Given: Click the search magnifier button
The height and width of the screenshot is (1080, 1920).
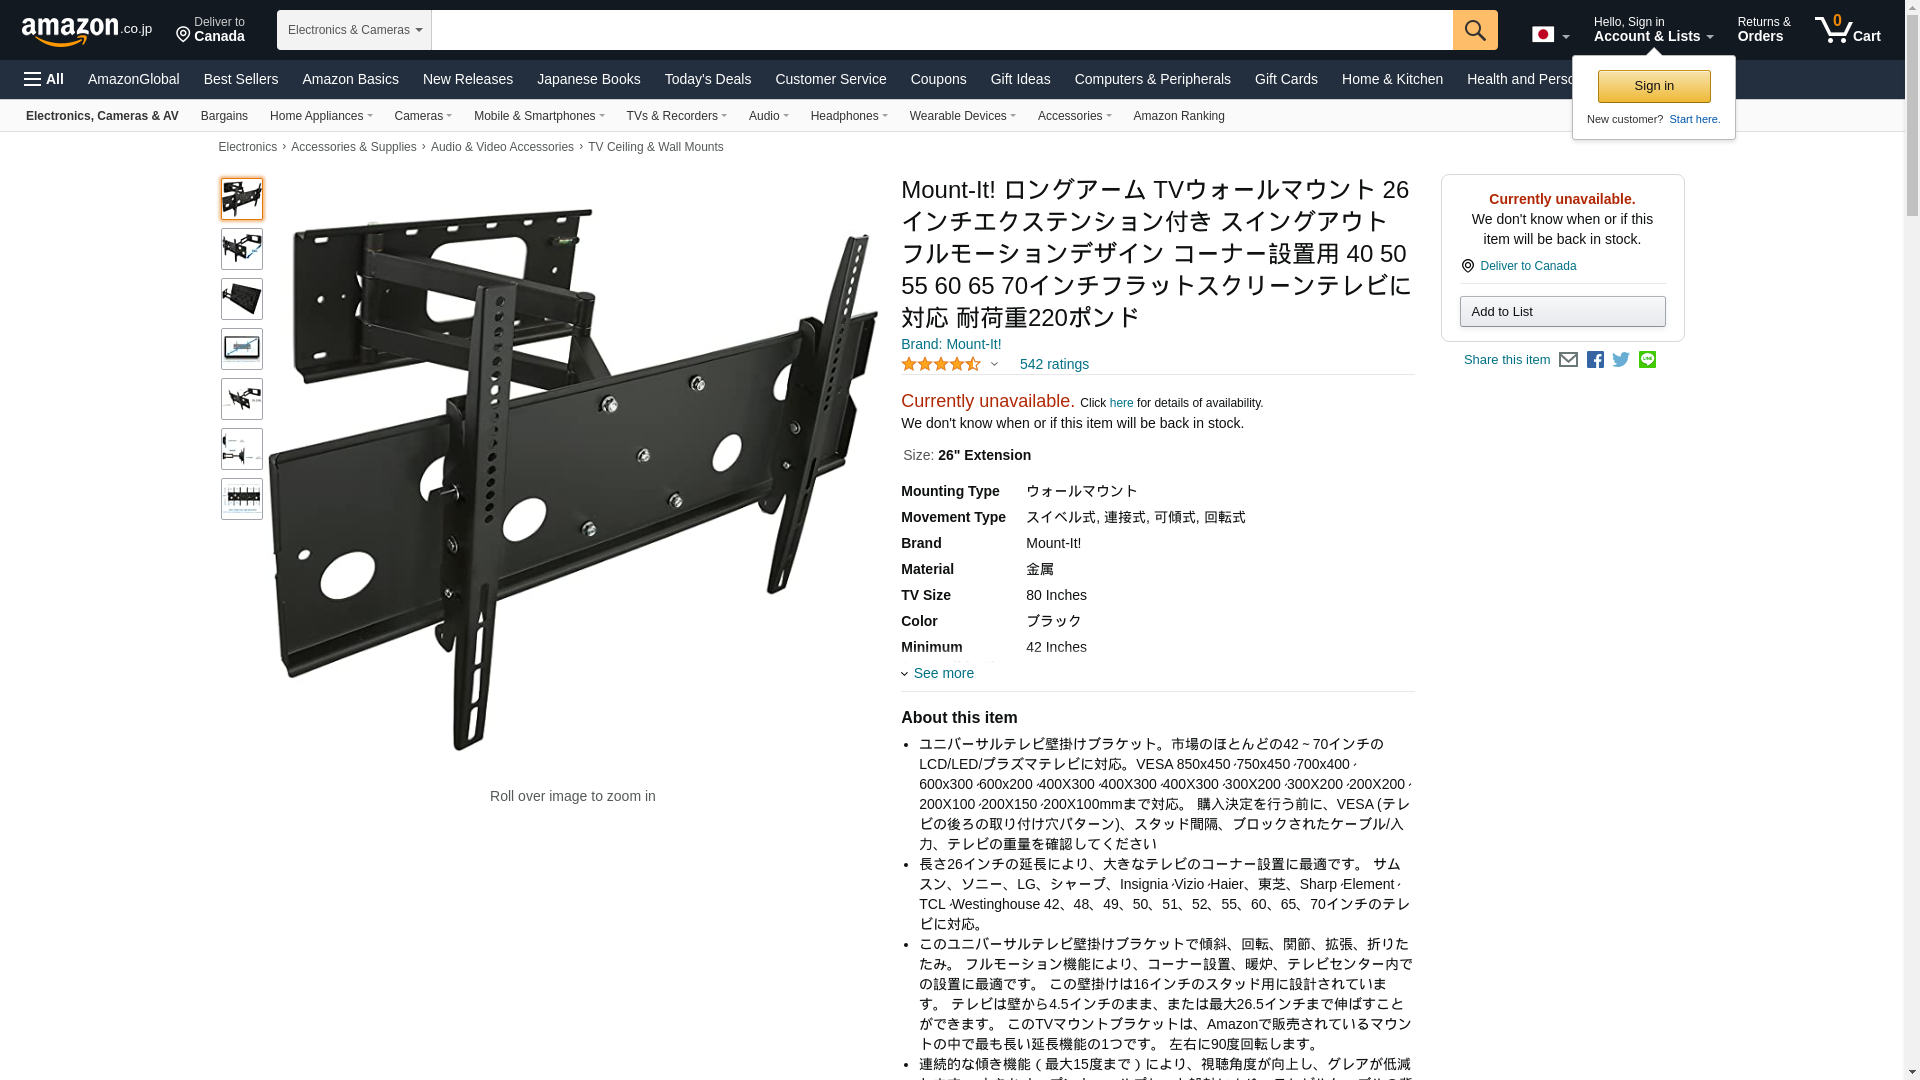Looking at the screenshot, I should pos(1475,30).
